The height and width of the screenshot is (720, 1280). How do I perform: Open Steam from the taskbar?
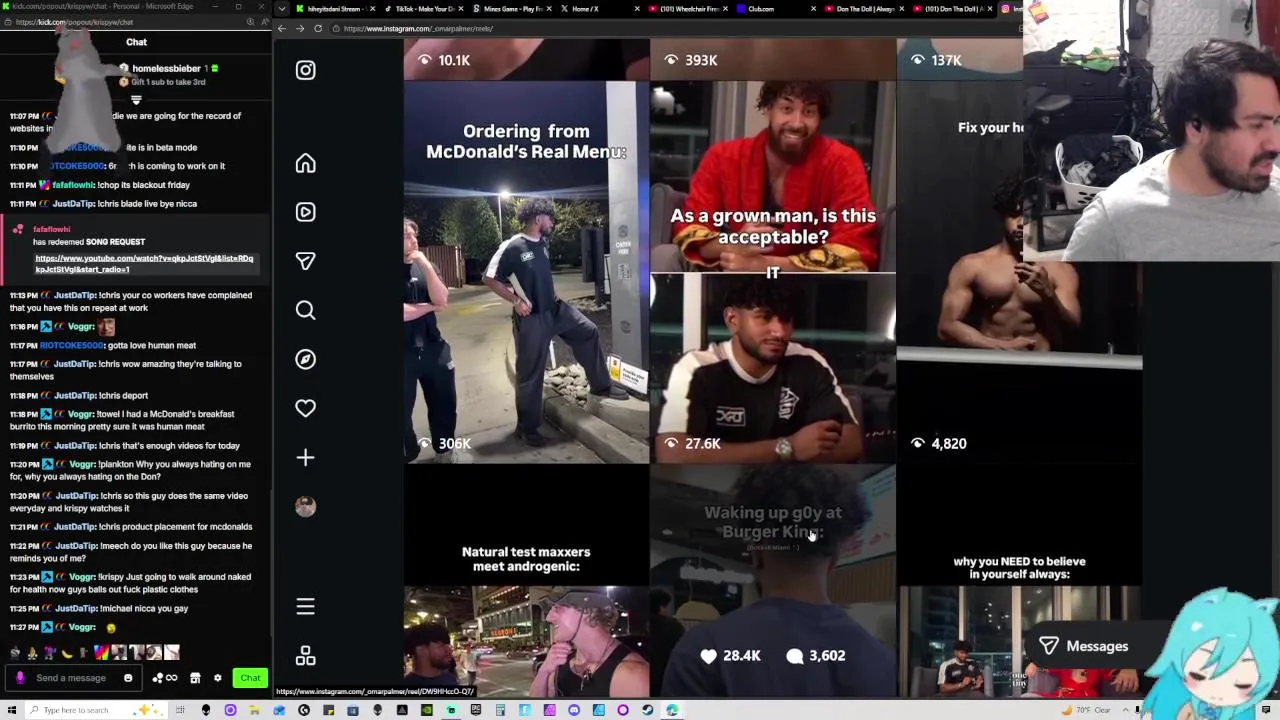tap(647, 710)
